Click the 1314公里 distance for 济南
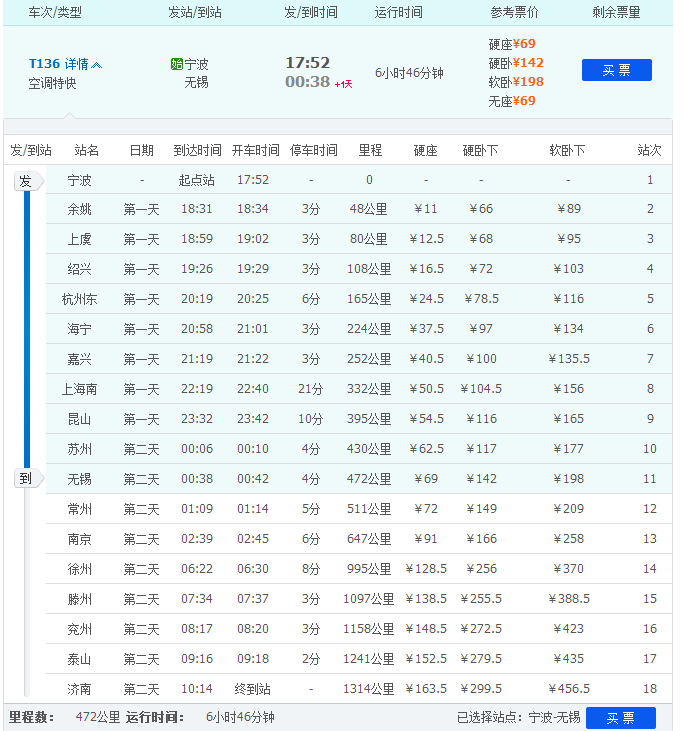This screenshot has width=683, height=731. [x=368, y=689]
